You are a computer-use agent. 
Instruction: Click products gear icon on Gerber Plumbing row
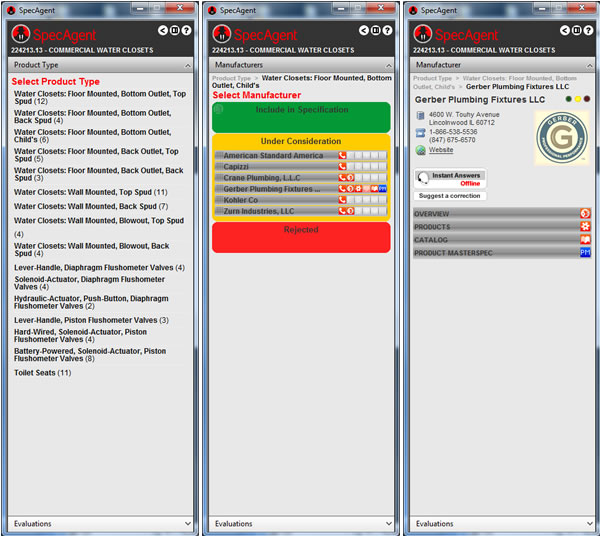coord(359,189)
